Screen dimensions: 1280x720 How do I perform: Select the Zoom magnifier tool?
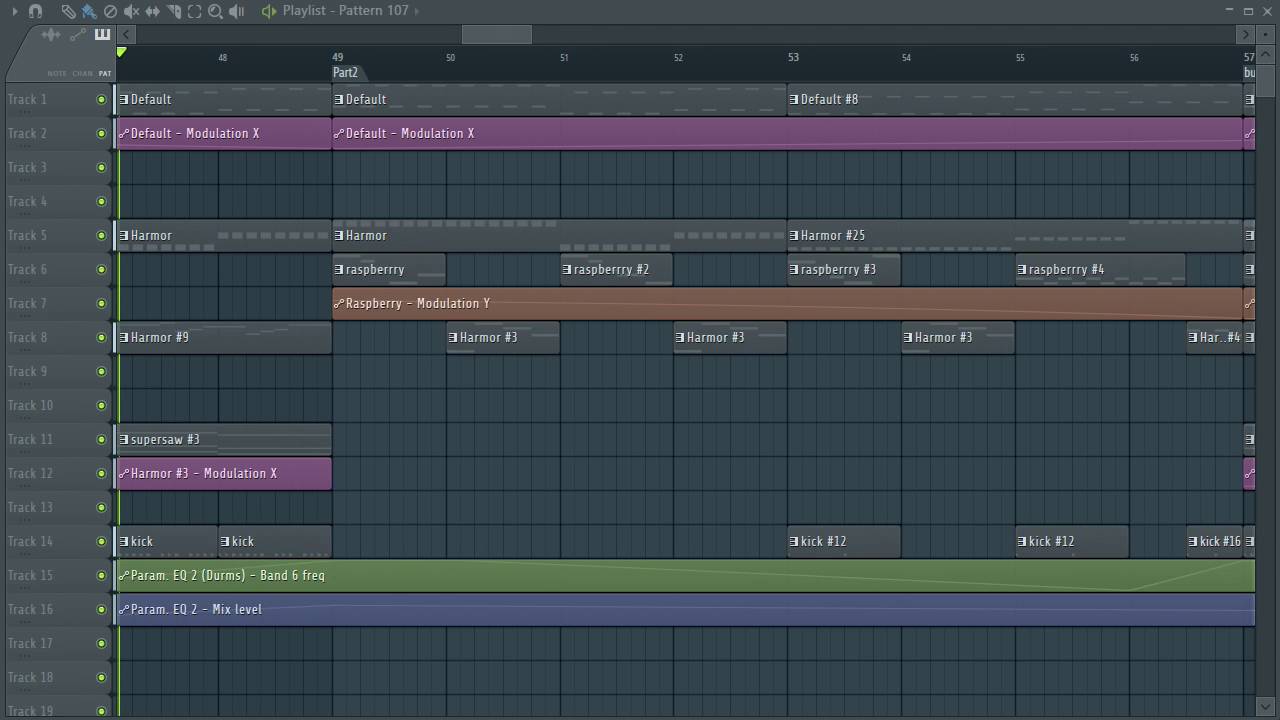(215, 11)
